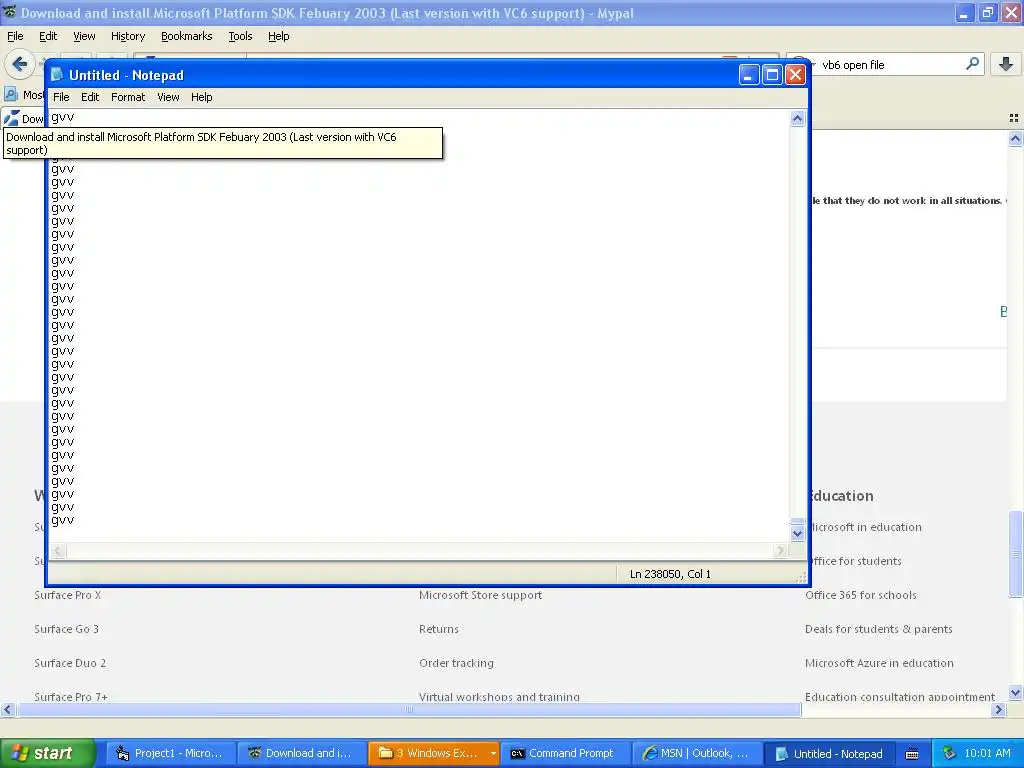Open the Surface Pro X link
Screen dimensions: 1024x768
pyautogui.click(x=67, y=595)
